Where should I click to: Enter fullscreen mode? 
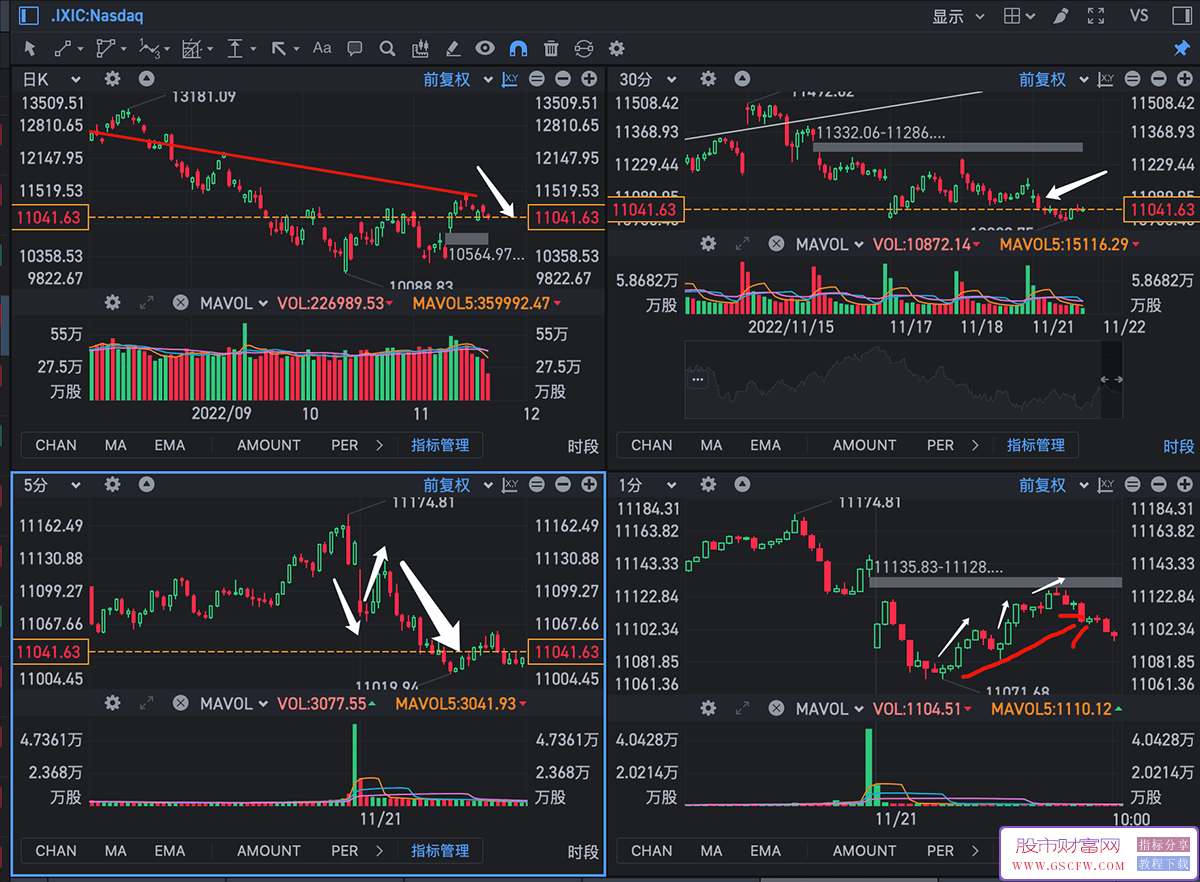click(1096, 16)
